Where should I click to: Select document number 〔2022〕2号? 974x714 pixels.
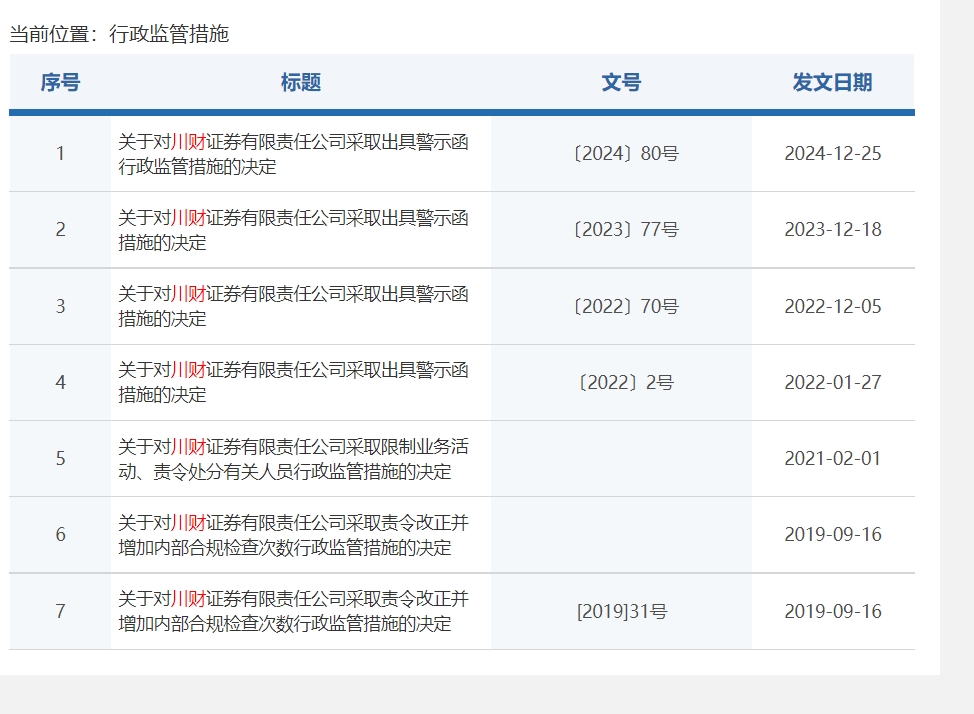tap(626, 382)
